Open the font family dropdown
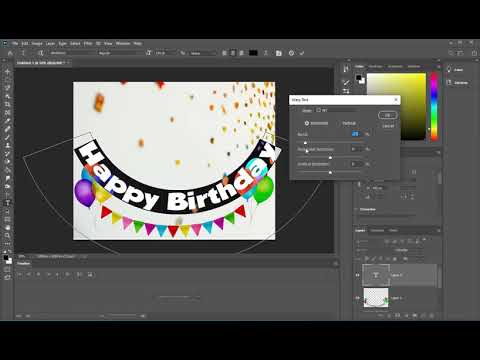The height and width of the screenshot is (360, 480). coord(71,53)
